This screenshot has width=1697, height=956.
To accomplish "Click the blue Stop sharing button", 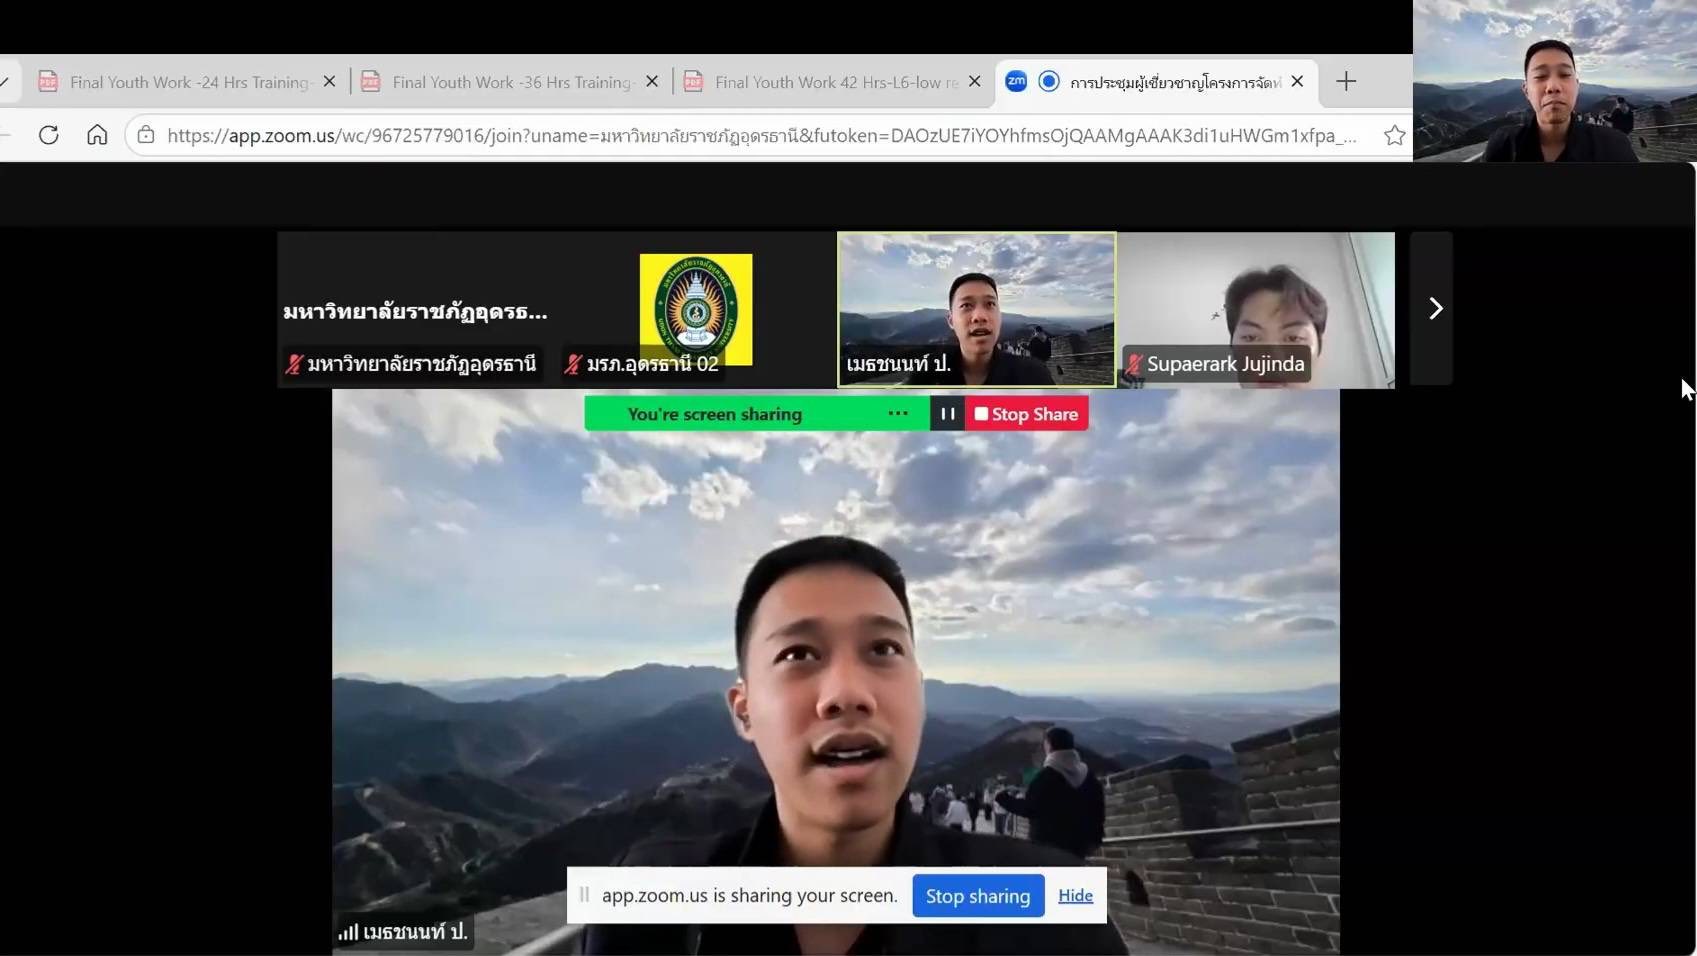I will point(977,896).
